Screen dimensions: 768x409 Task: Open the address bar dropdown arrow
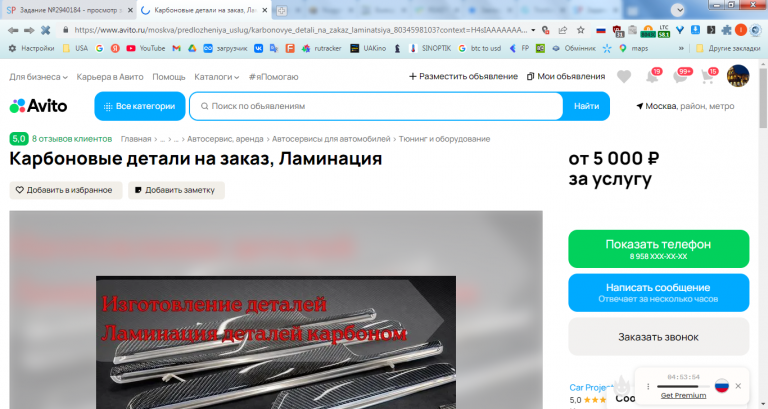pos(533,30)
